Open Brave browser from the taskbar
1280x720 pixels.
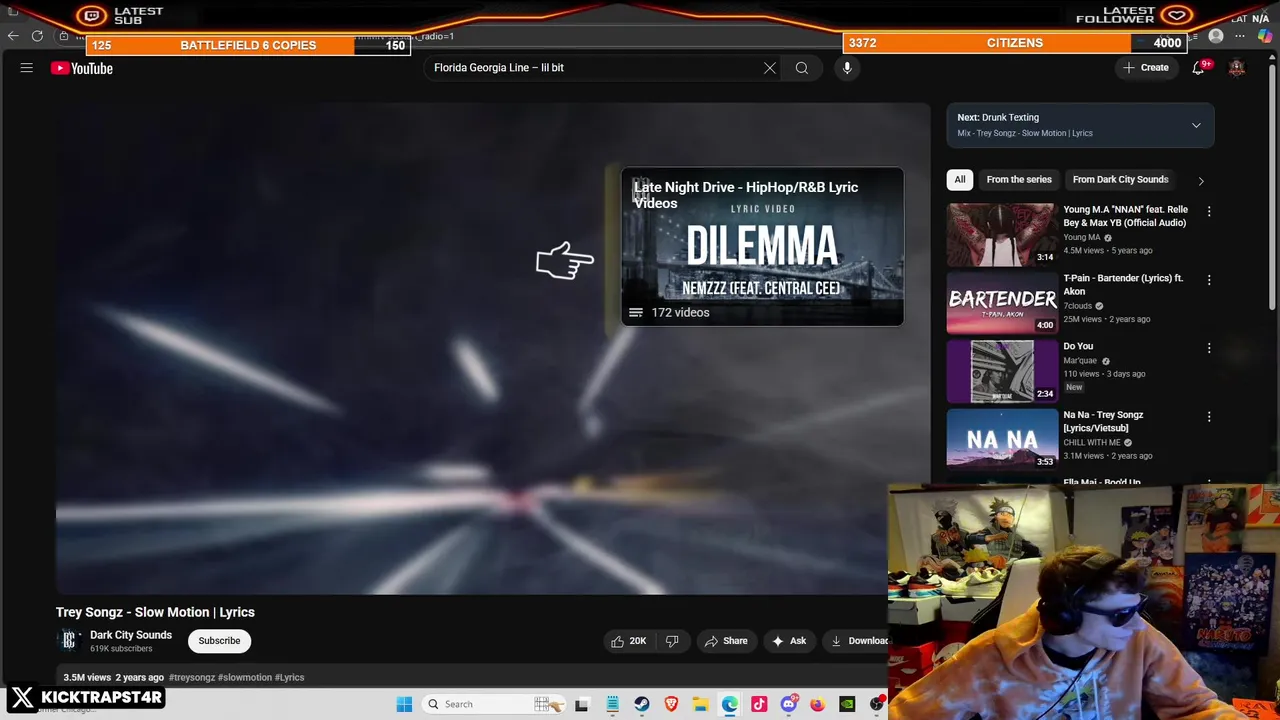[671, 704]
